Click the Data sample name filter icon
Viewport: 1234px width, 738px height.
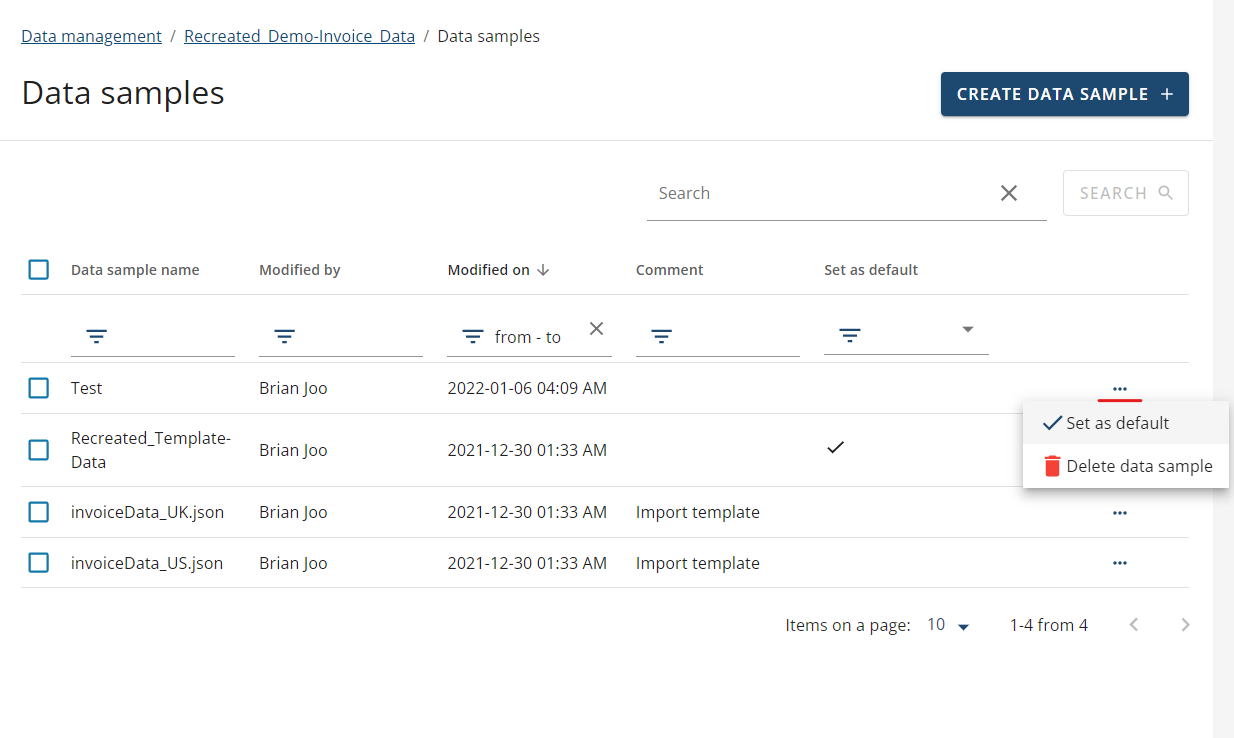(x=96, y=337)
